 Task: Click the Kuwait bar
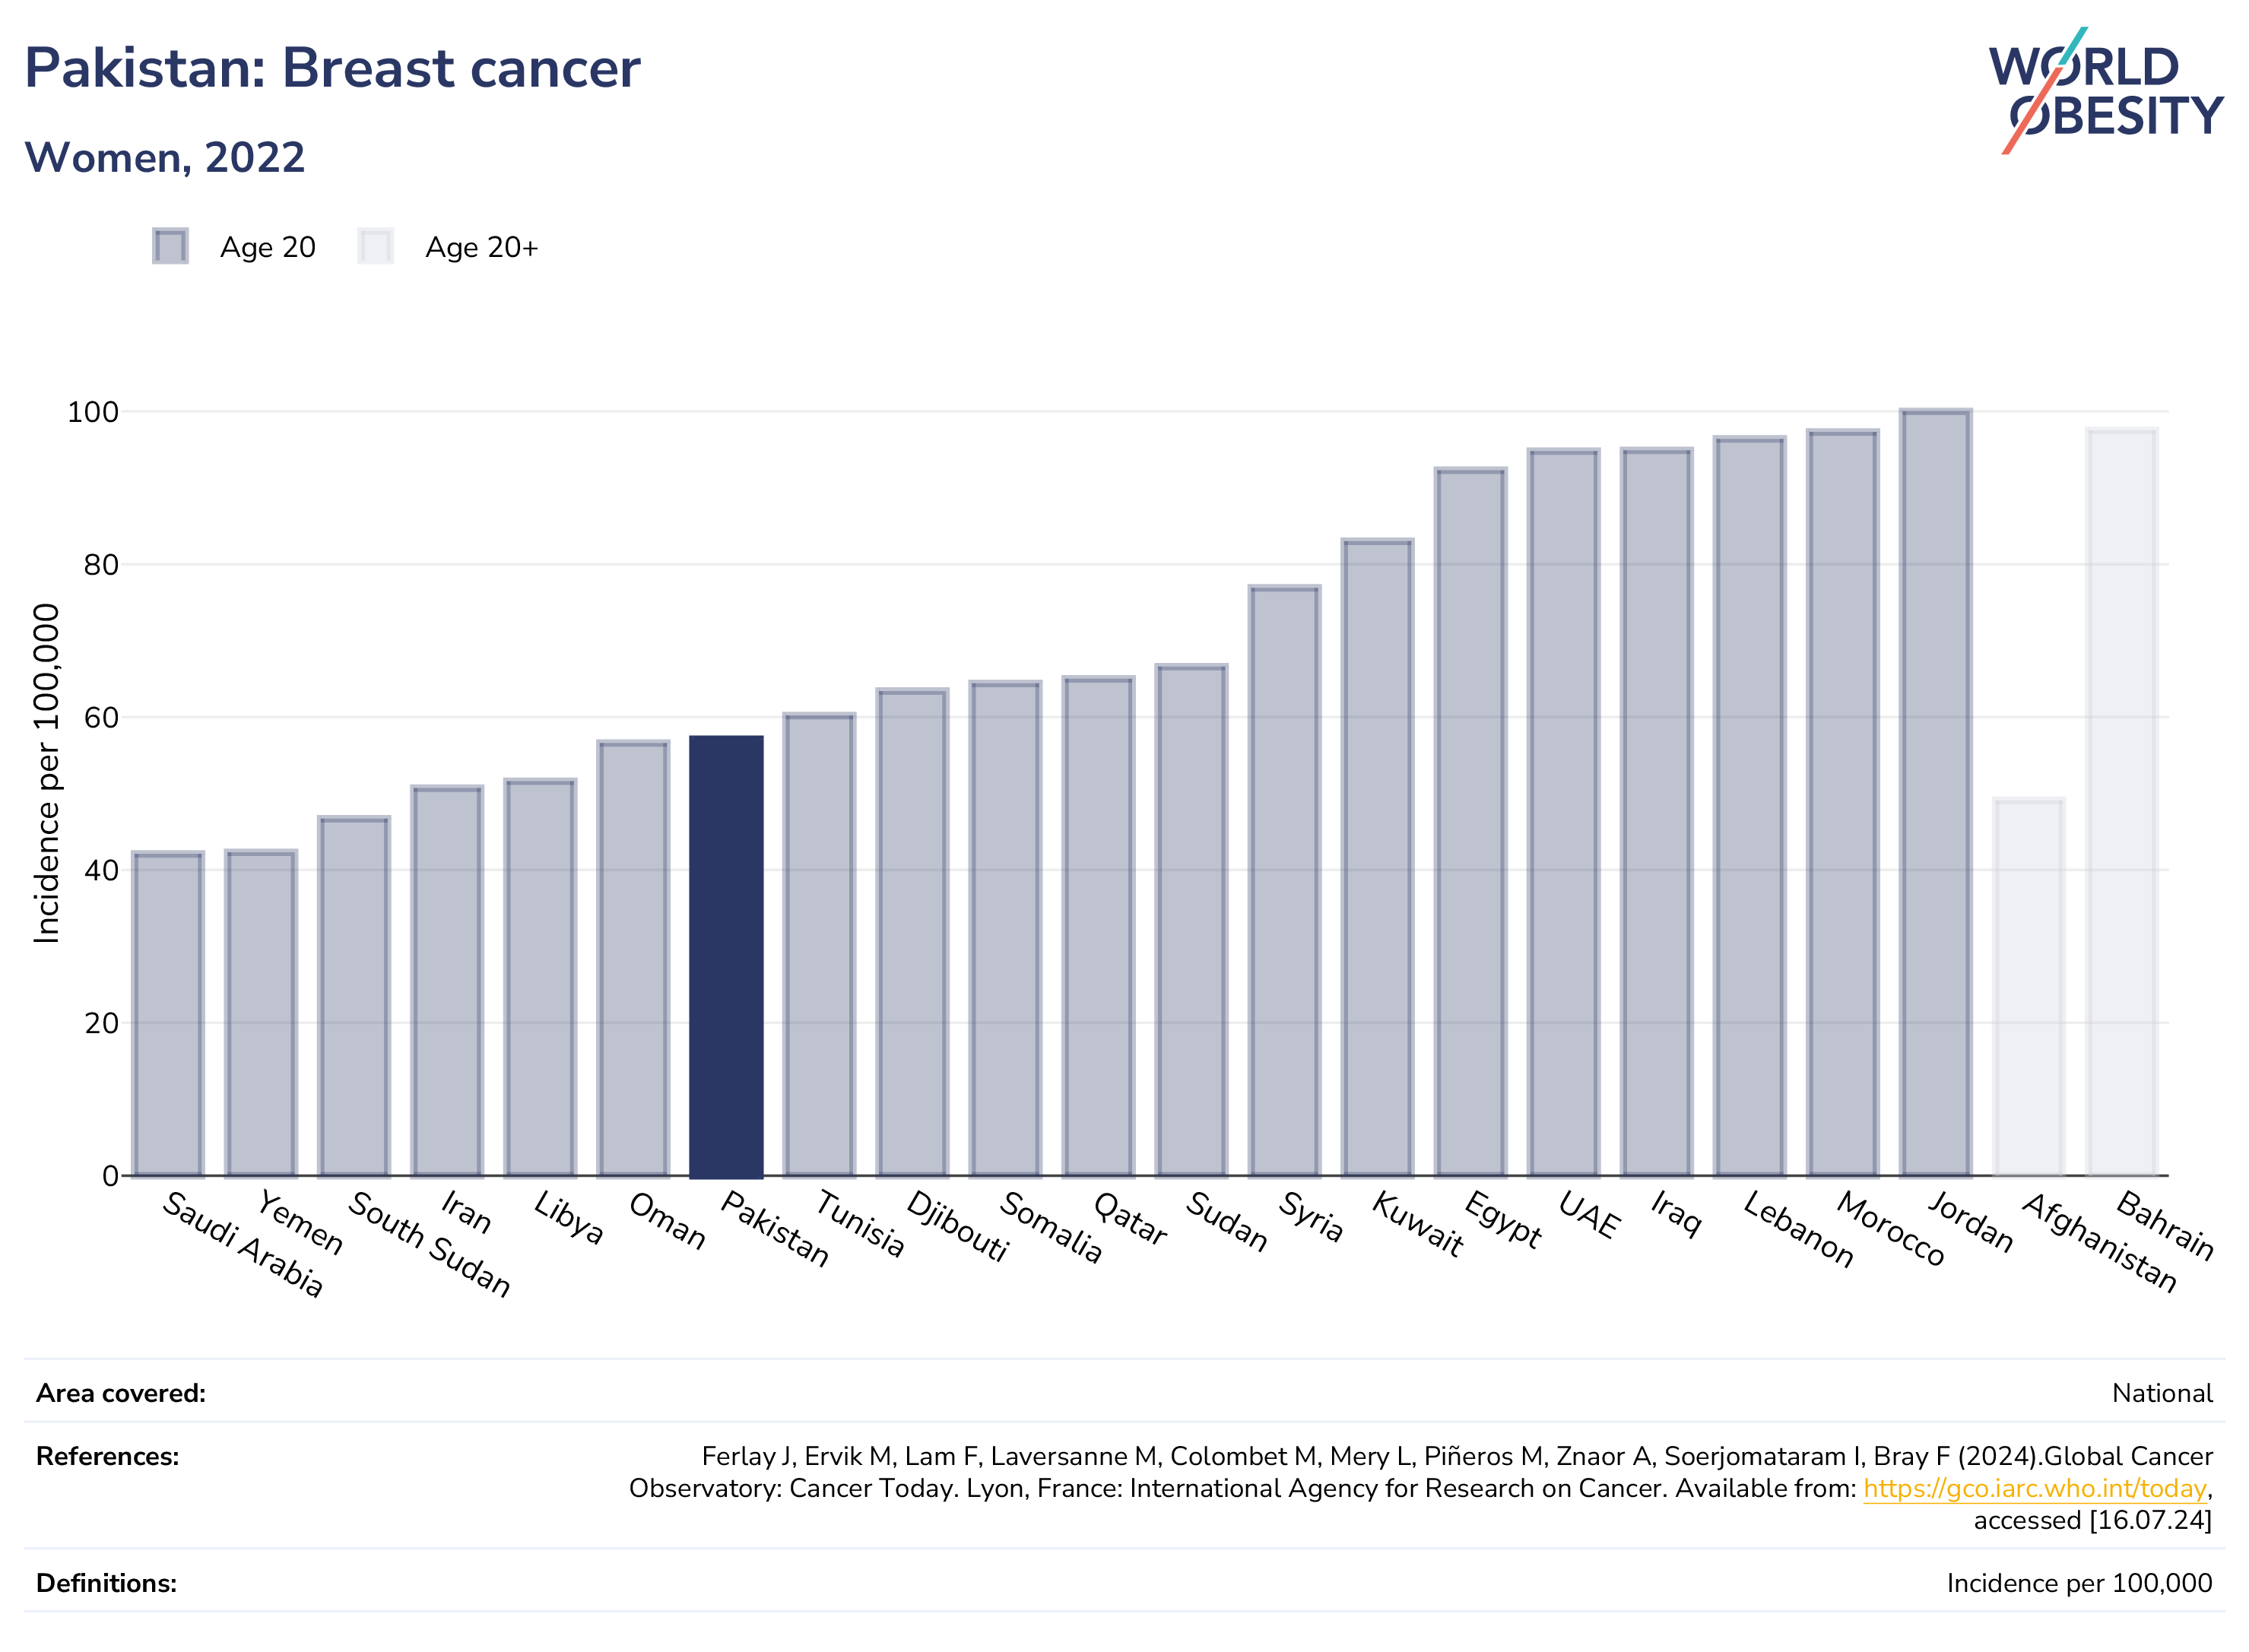1377,858
